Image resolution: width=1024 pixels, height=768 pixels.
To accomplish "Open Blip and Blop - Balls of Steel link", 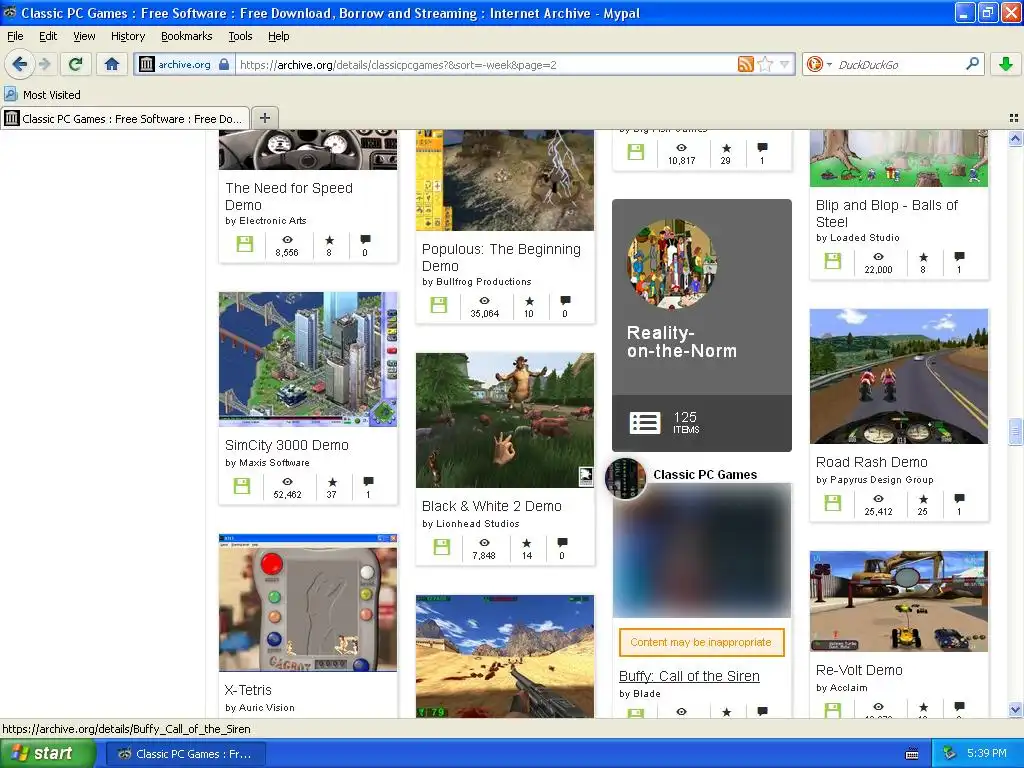I will point(887,214).
